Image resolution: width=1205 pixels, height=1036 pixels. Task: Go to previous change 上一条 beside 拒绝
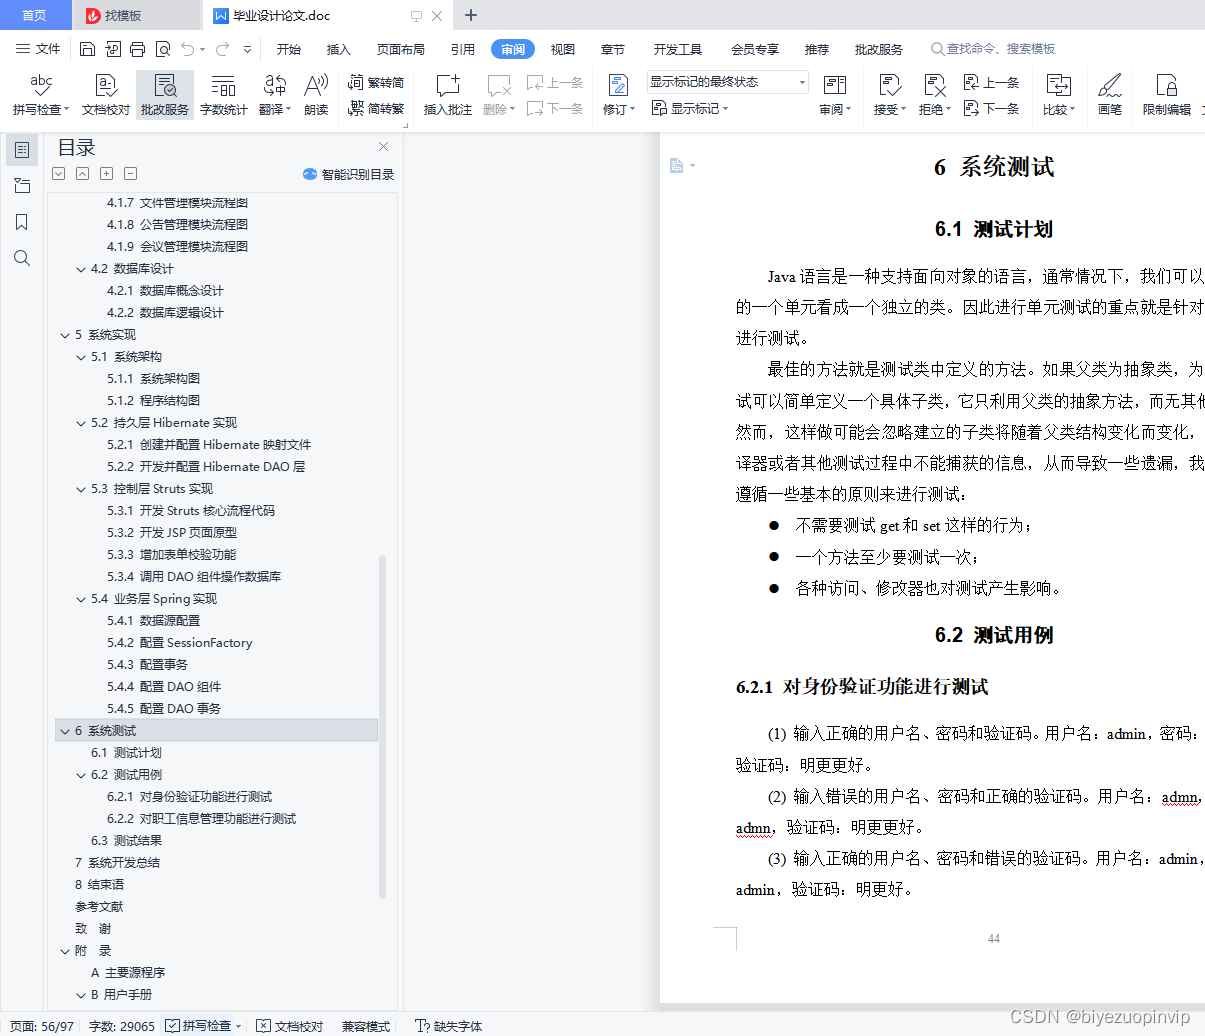click(x=991, y=83)
